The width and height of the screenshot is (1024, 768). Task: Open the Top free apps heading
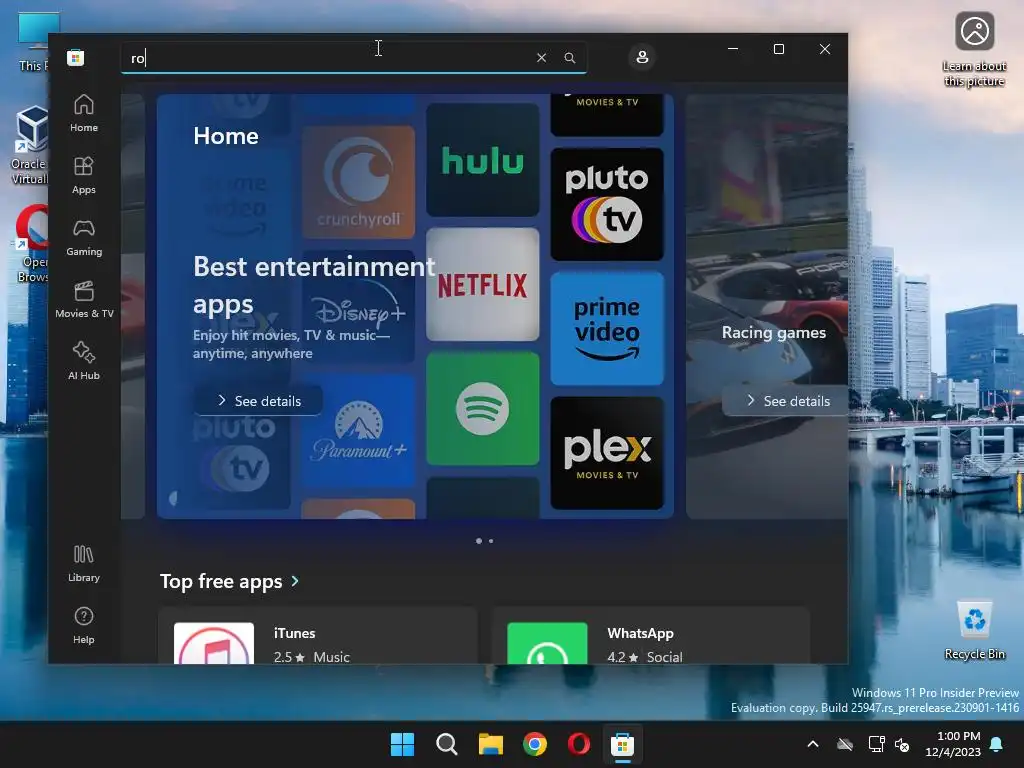[x=221, y=581]
